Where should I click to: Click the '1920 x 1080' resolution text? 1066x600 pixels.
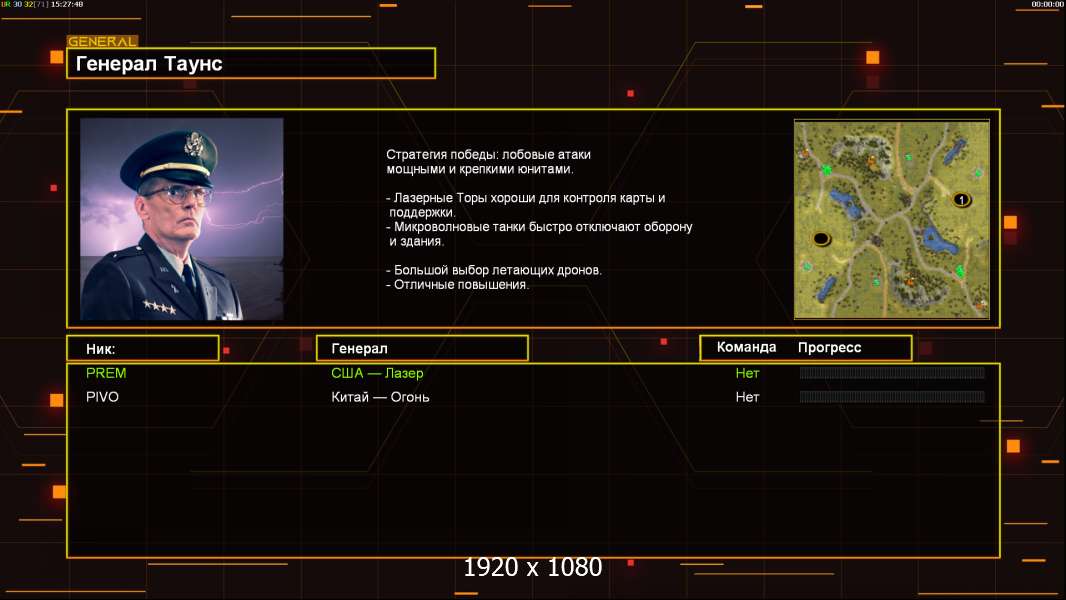(533, 567)
